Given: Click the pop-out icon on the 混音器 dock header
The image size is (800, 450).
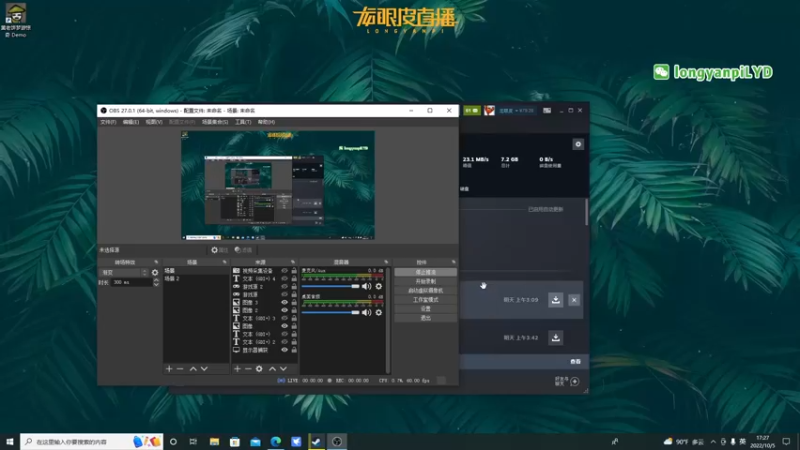Looking at the screenshot, I should (386, 262).
